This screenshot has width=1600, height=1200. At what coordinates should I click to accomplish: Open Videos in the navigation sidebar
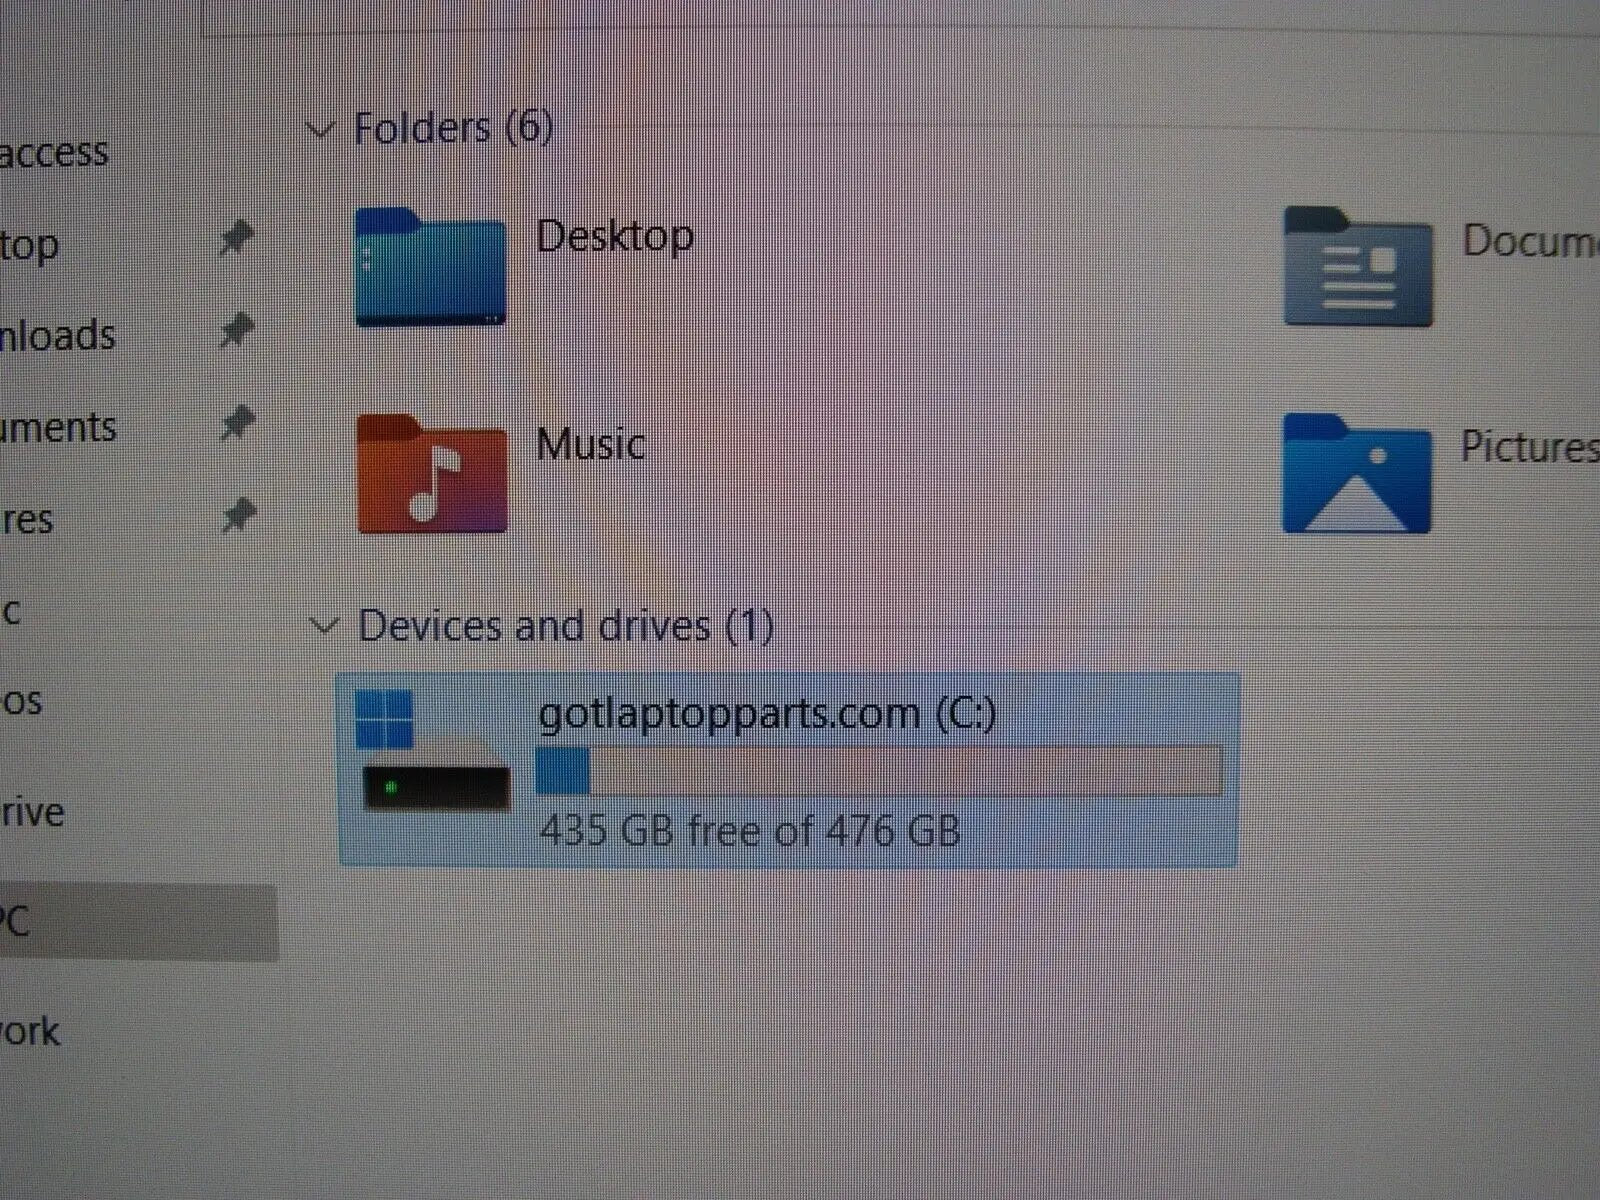pyautogui.click(x=21, y=702)
